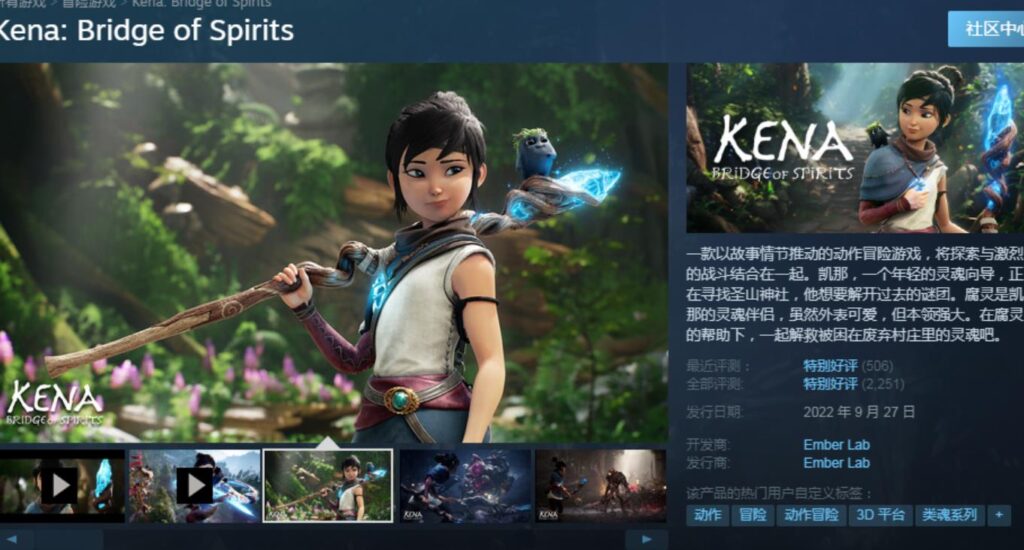Open the purple flower combat screenshot thumbnail
The width and height of the screenshot is (1024, 550).
pyautogui.click(x=465, y=485)
